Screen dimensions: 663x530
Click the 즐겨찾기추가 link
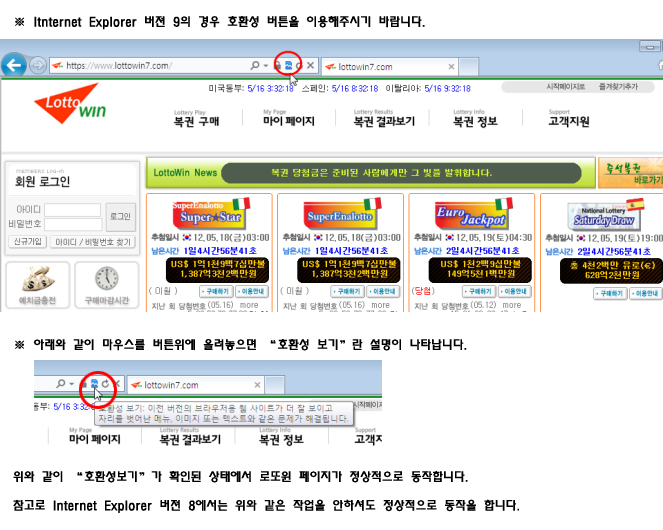[x=618, y=87]
